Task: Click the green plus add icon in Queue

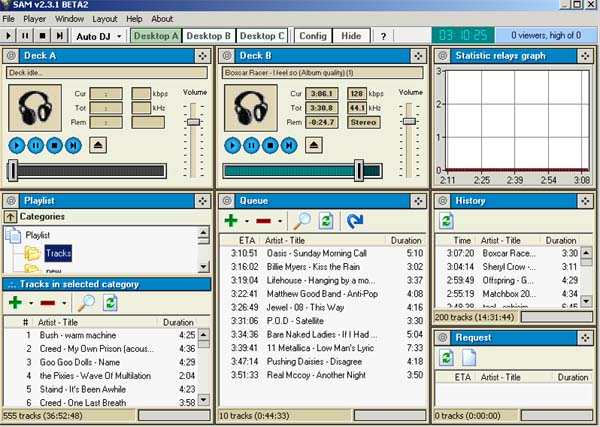Action: point(231,221)
